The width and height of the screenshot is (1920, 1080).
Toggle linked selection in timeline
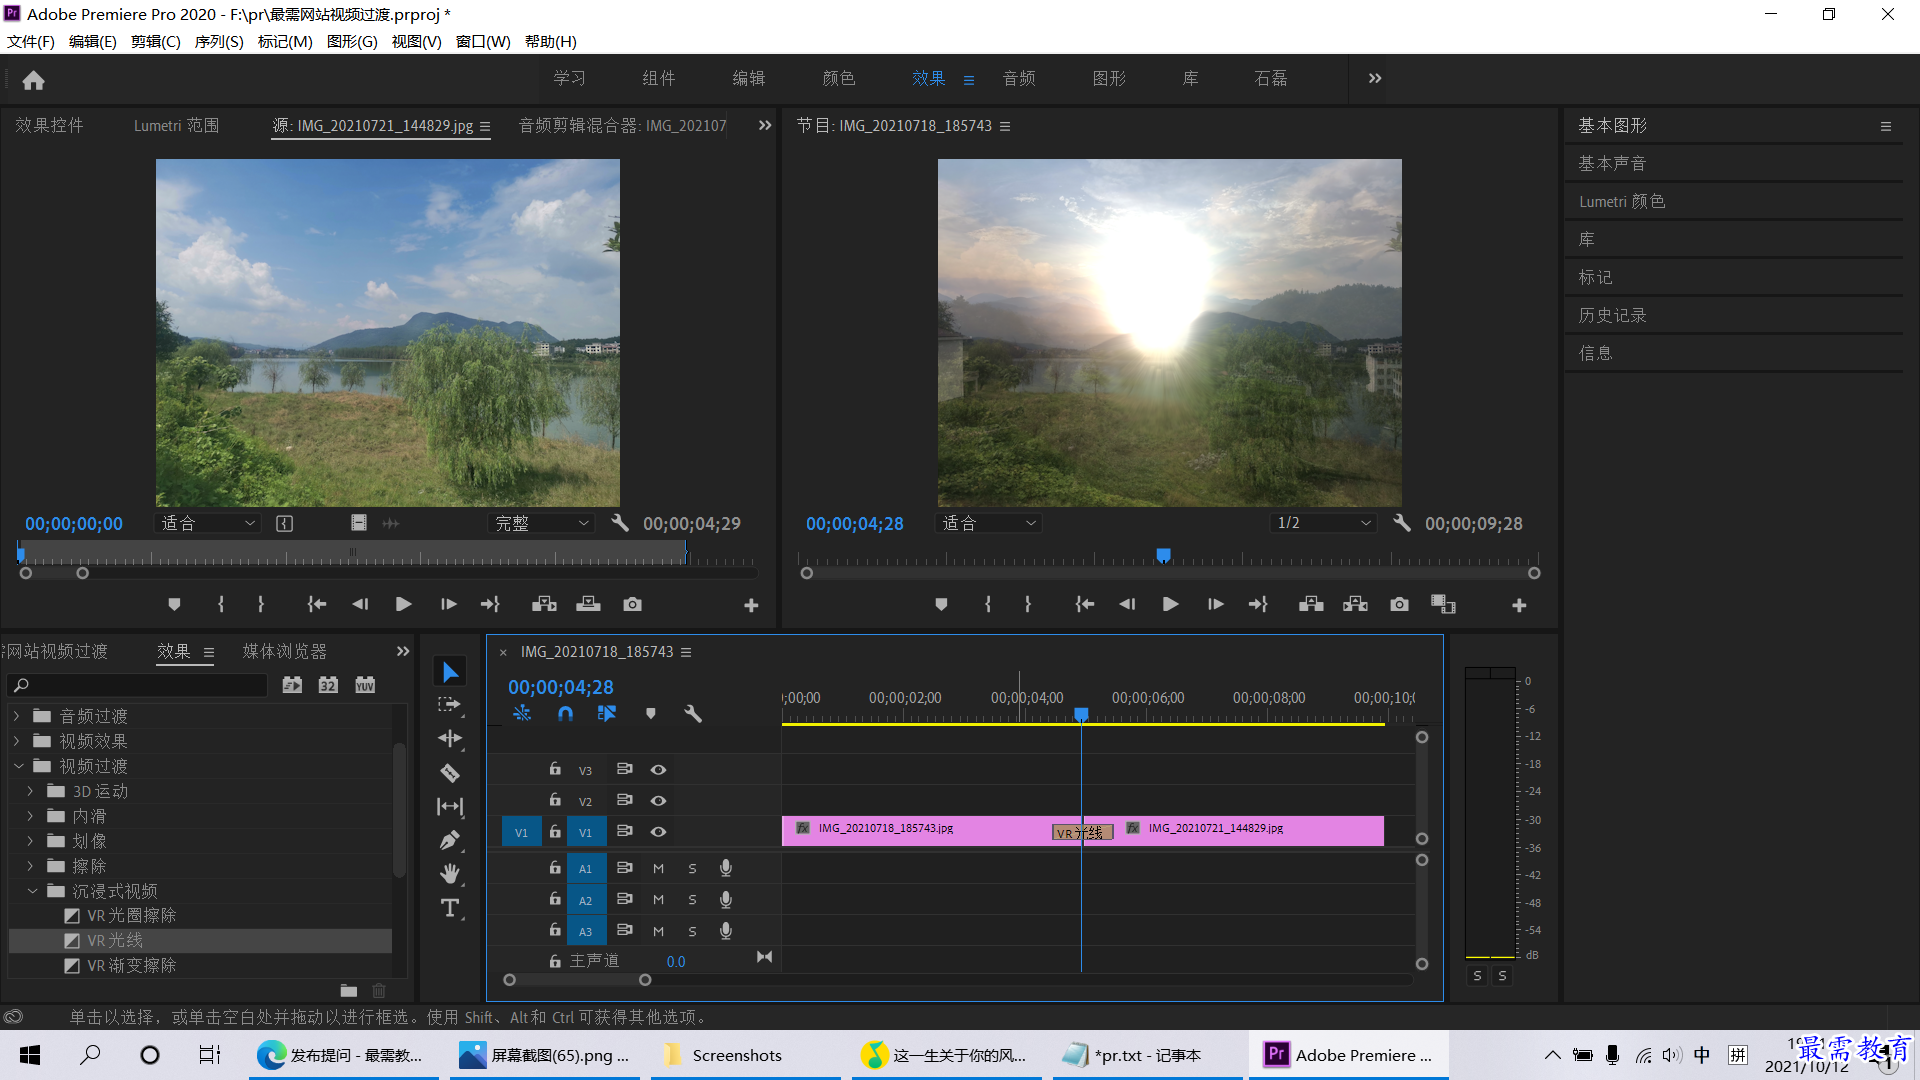(607, 713)
